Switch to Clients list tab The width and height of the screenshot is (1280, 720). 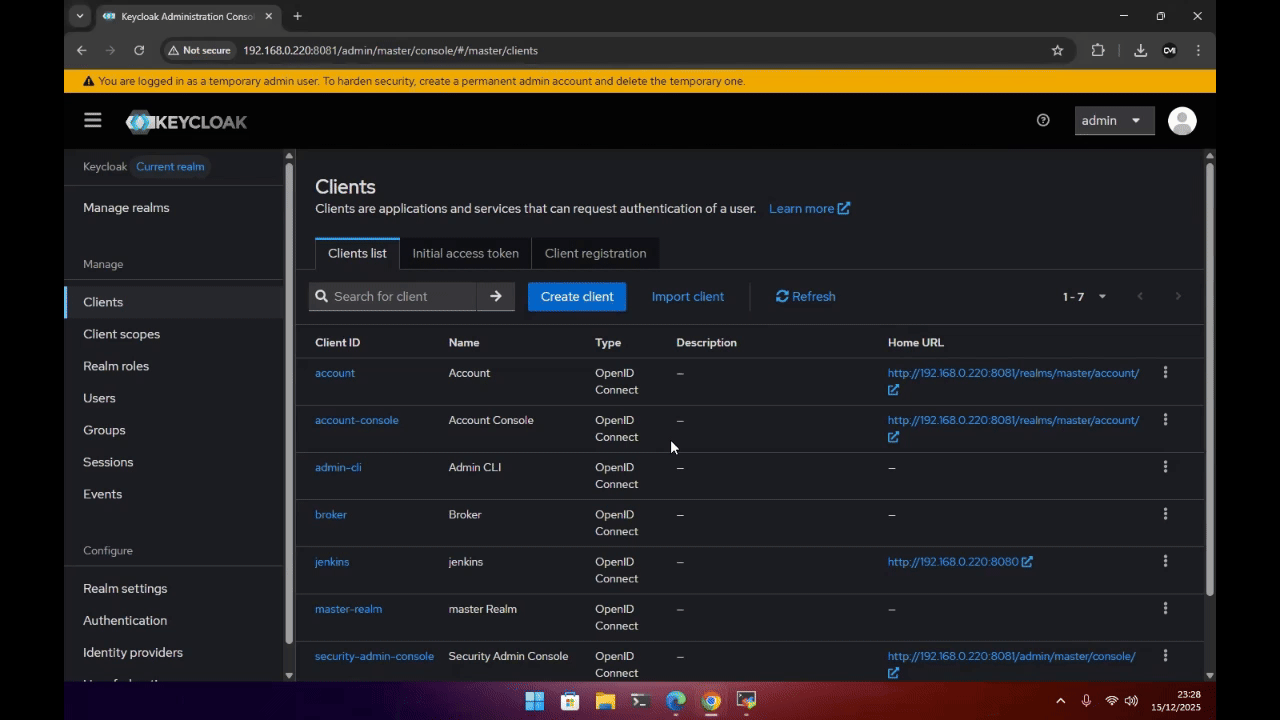click(x=357, y=253)
